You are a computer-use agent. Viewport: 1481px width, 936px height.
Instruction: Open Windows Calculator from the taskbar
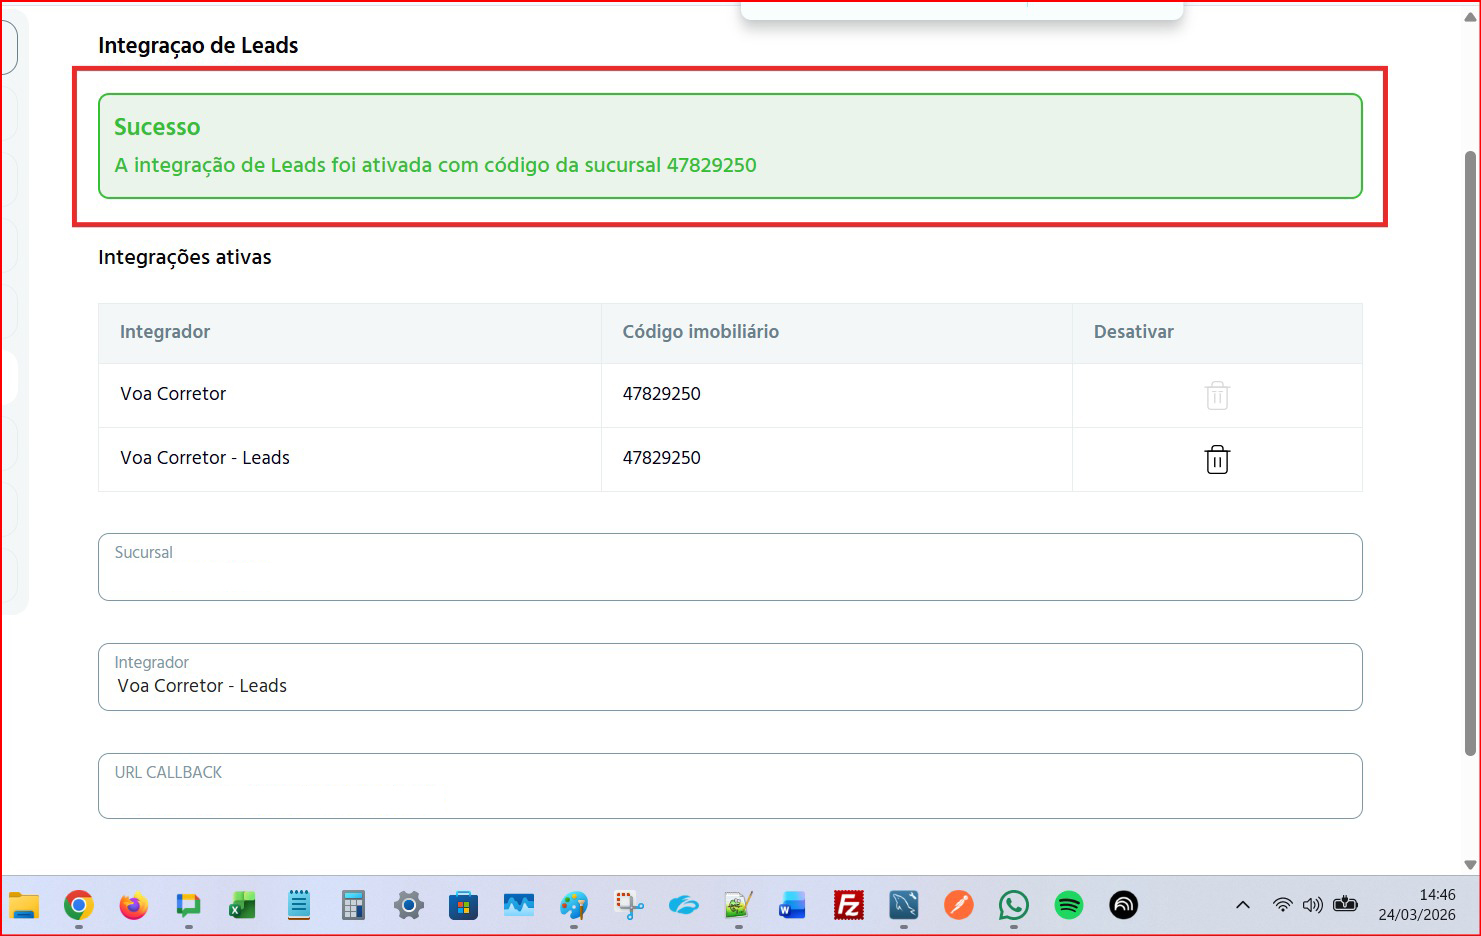(x=353, y=906)
